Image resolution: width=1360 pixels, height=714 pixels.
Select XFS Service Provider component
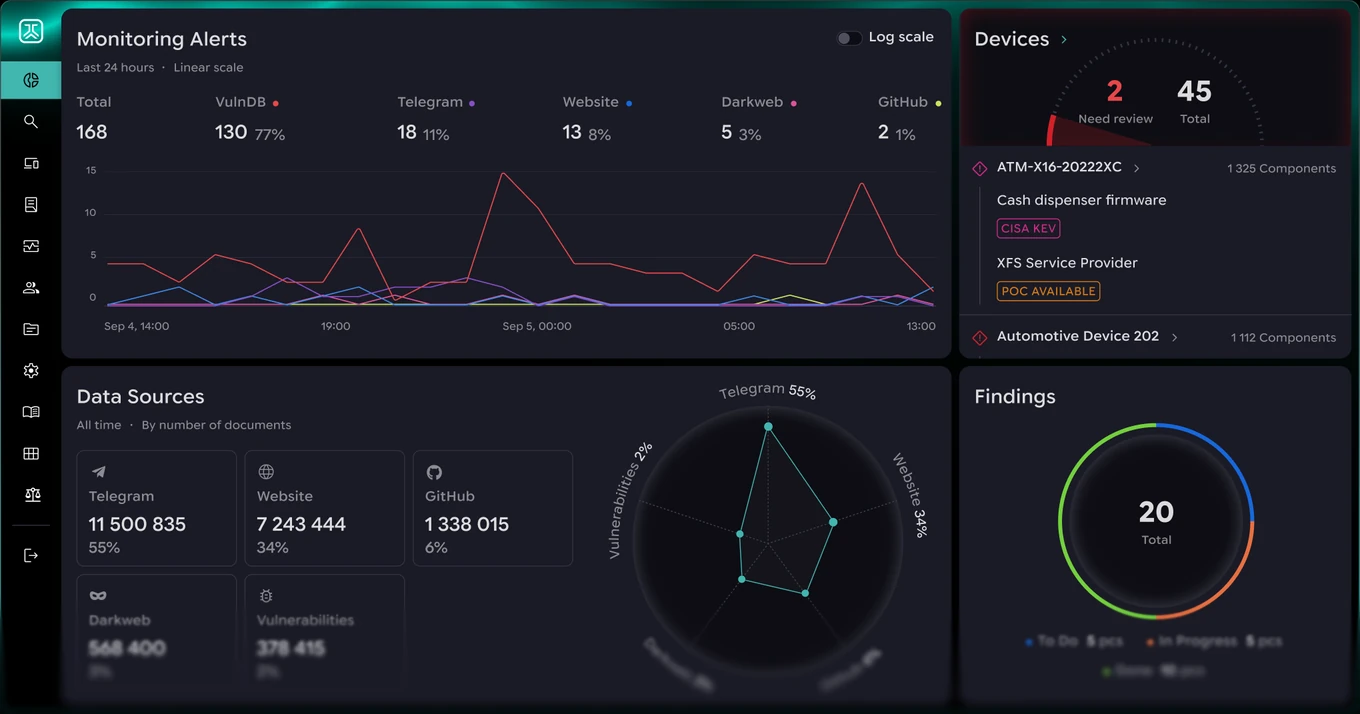coord(1067,263)
